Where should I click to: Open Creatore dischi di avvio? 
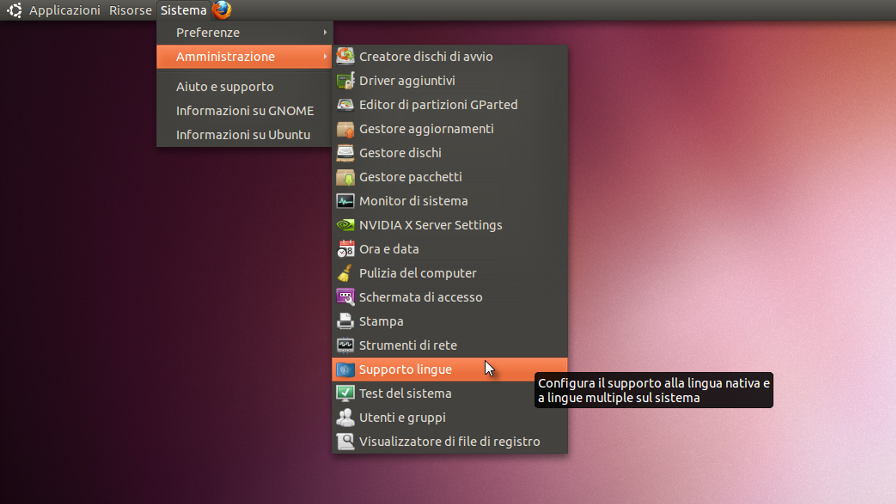point(425,57)
